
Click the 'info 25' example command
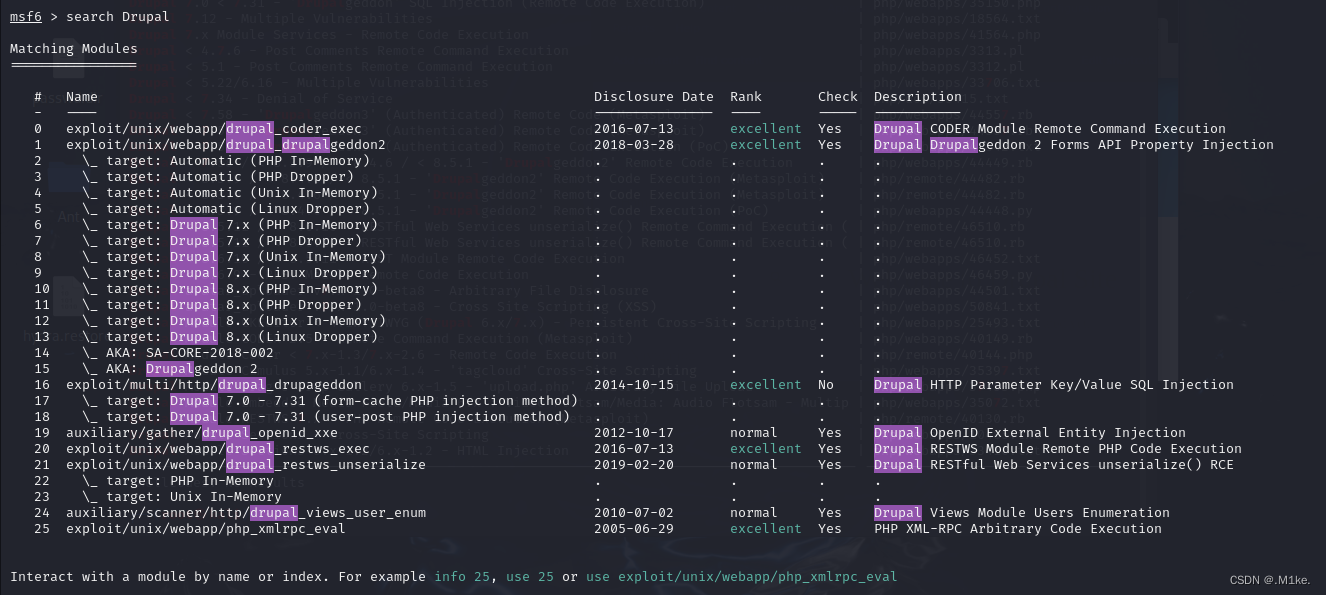point(462,577)
